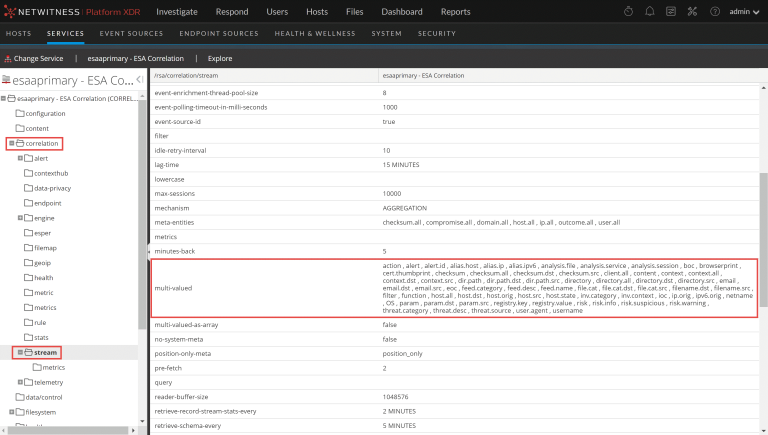This screenshot has height=435, width=768.
Task: Click the content folder icon
Action: pyautogui.click(x=20, y=128)
